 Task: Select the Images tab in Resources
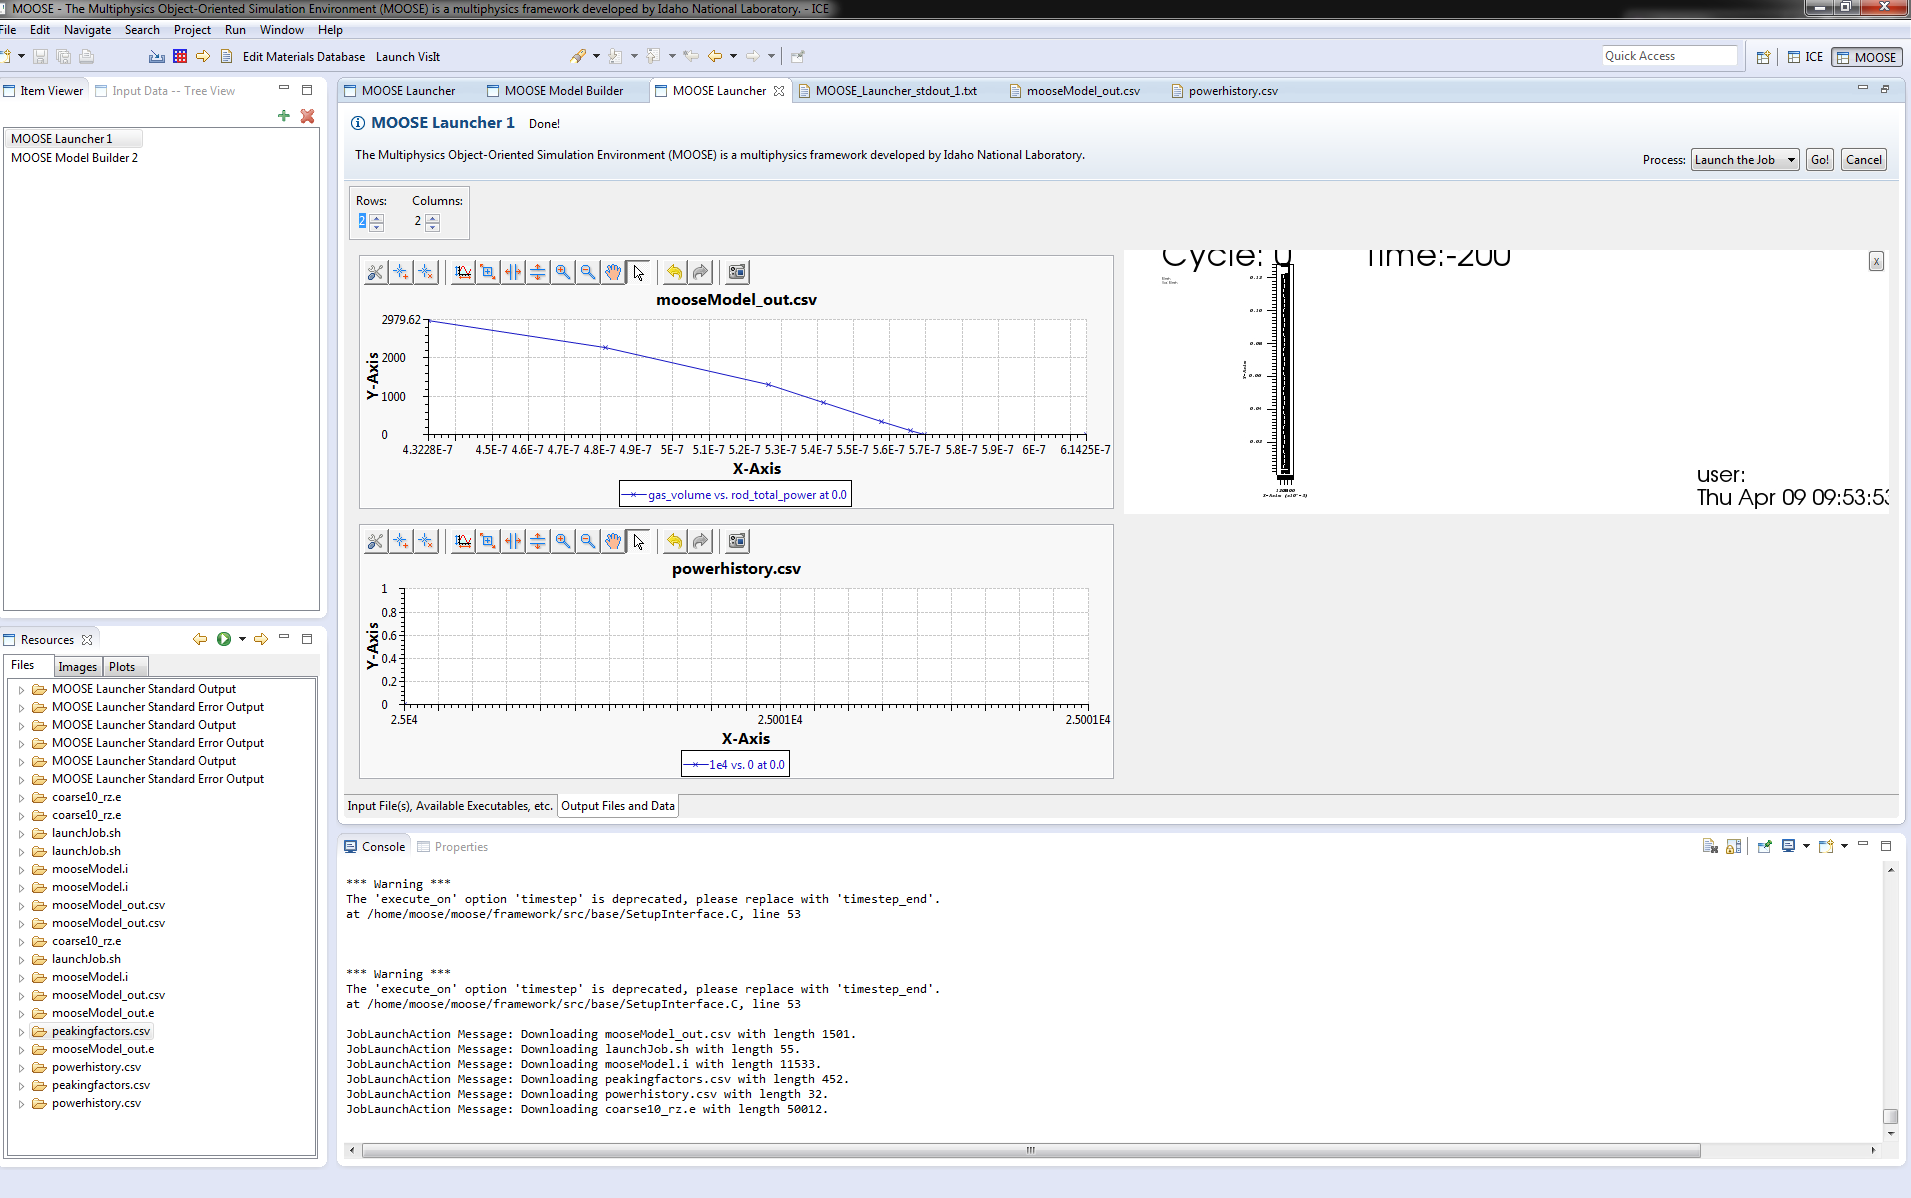point(77,667)
